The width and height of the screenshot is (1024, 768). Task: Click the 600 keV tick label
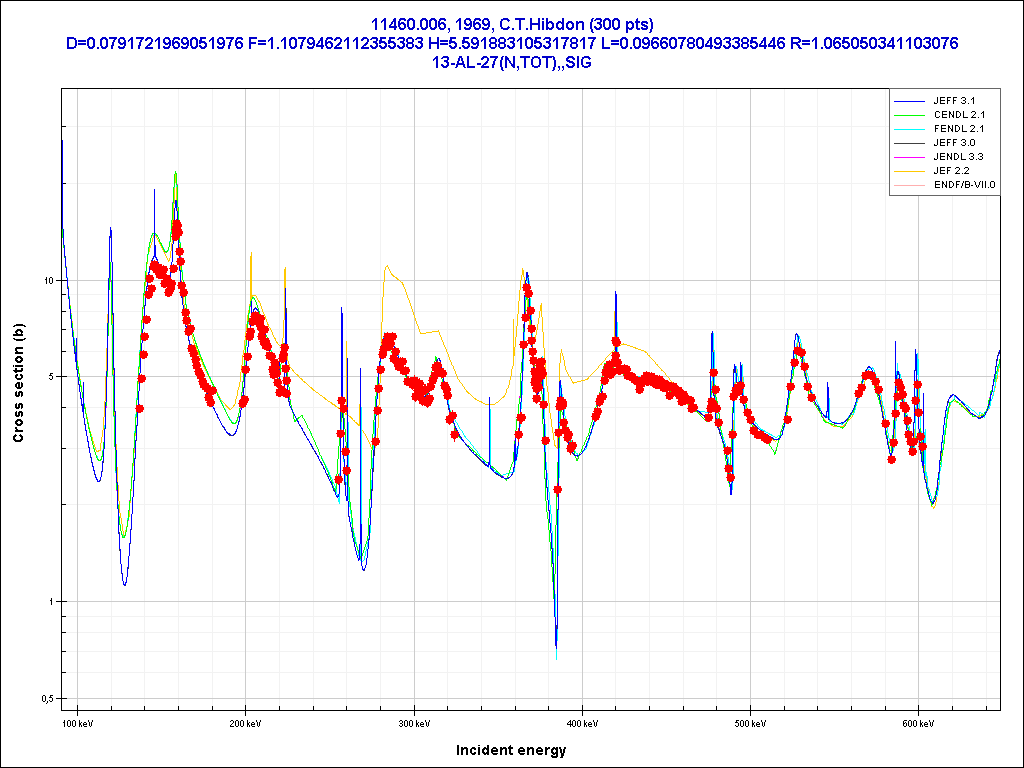(x=917, y=723)
